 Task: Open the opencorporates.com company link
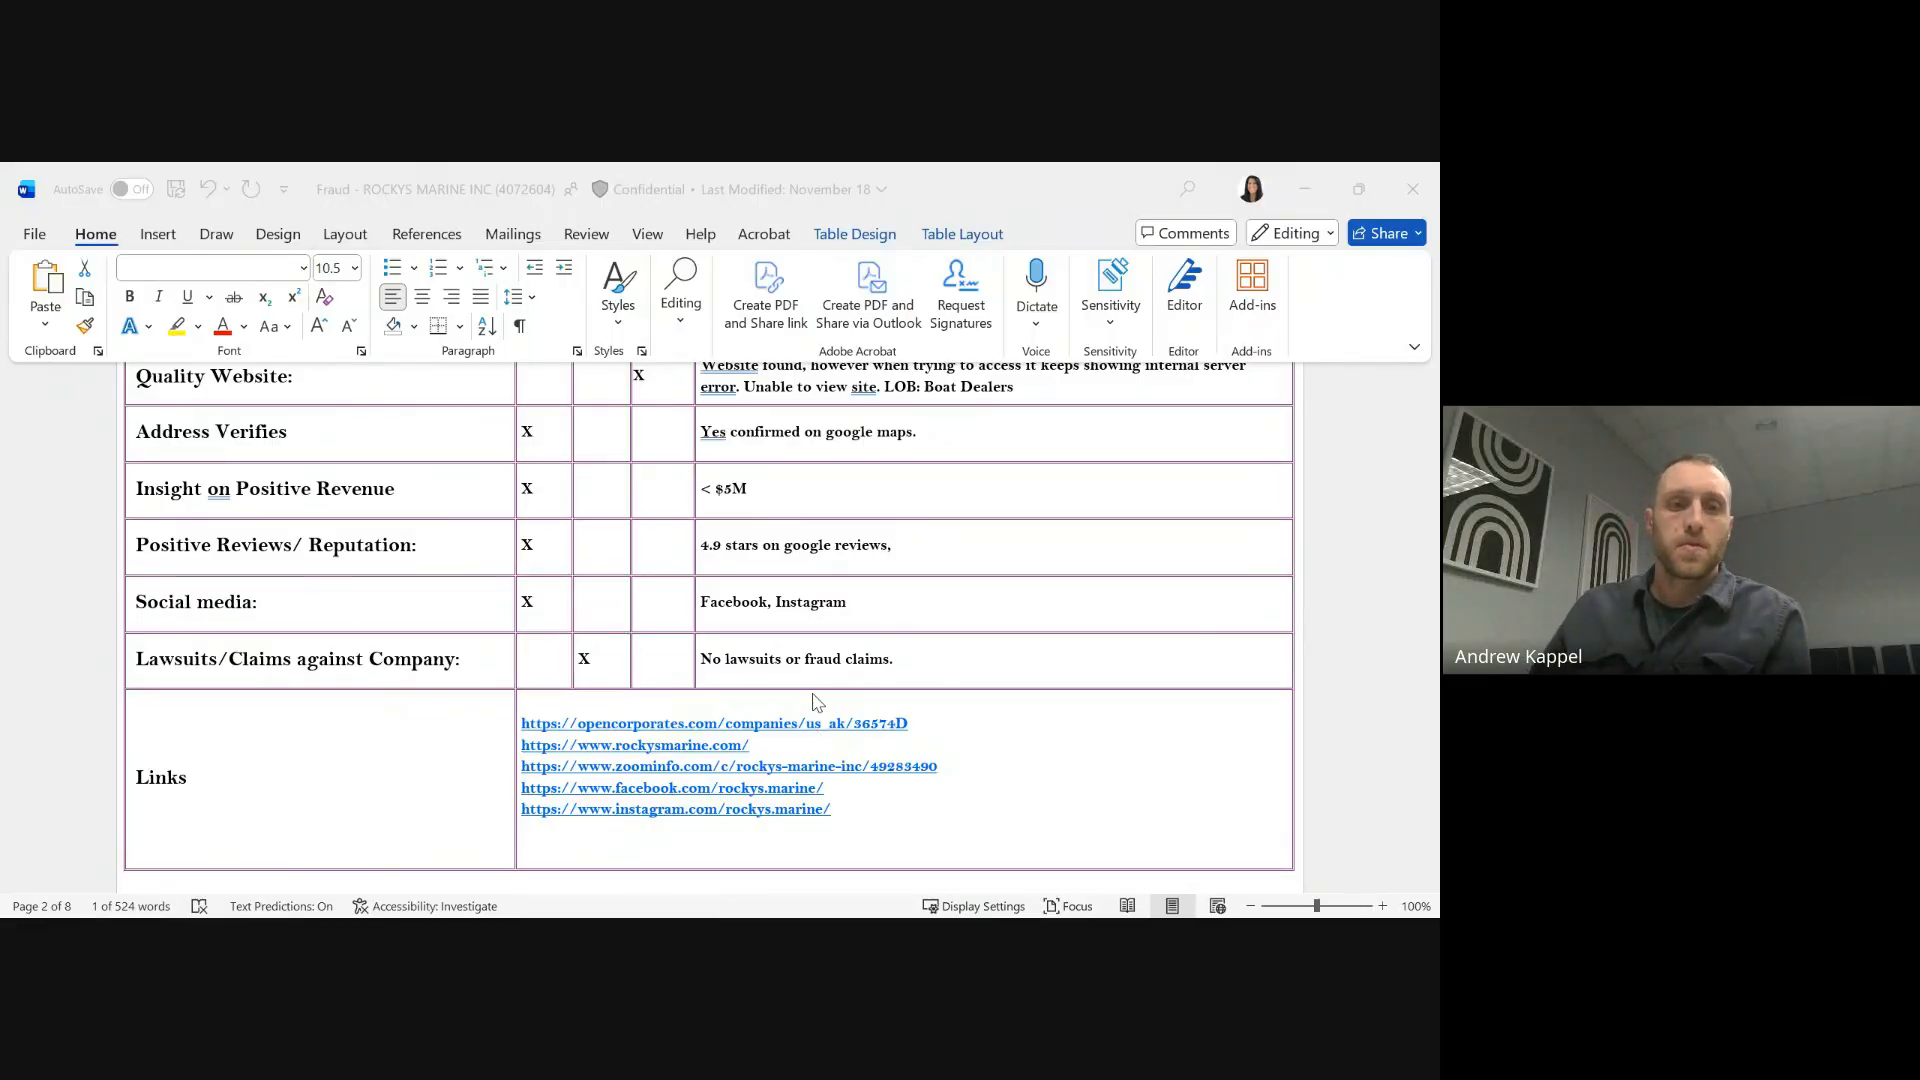(714, 723)
